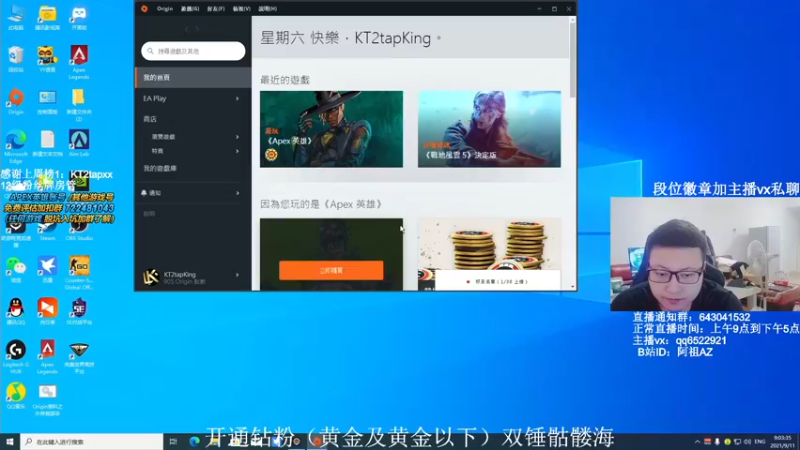Click the Origin logo in the title bar
The image size is (800, 450).
[144, 9]
